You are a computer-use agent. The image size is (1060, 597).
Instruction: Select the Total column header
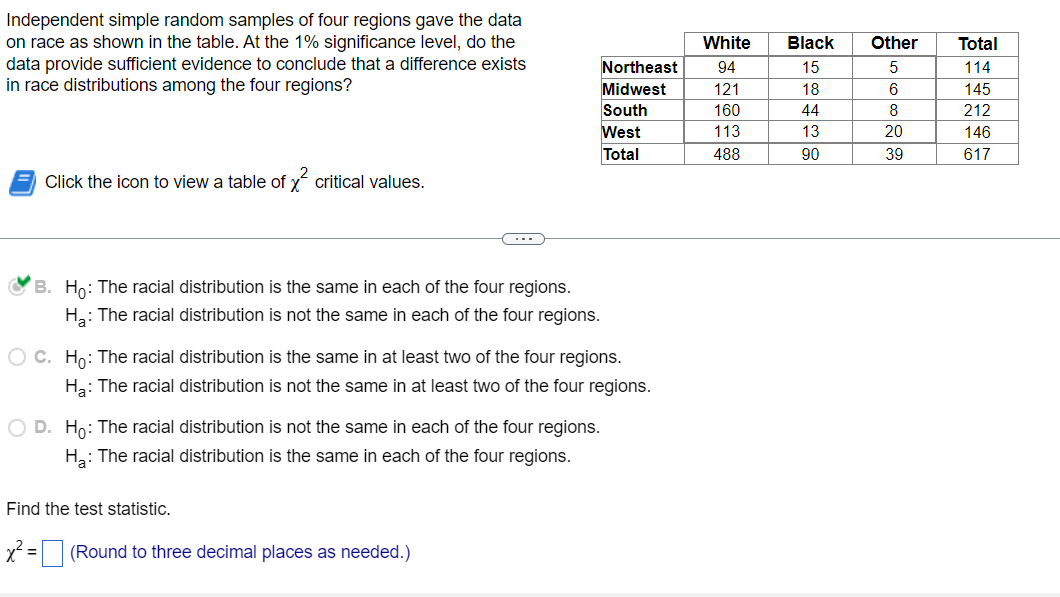978,43
